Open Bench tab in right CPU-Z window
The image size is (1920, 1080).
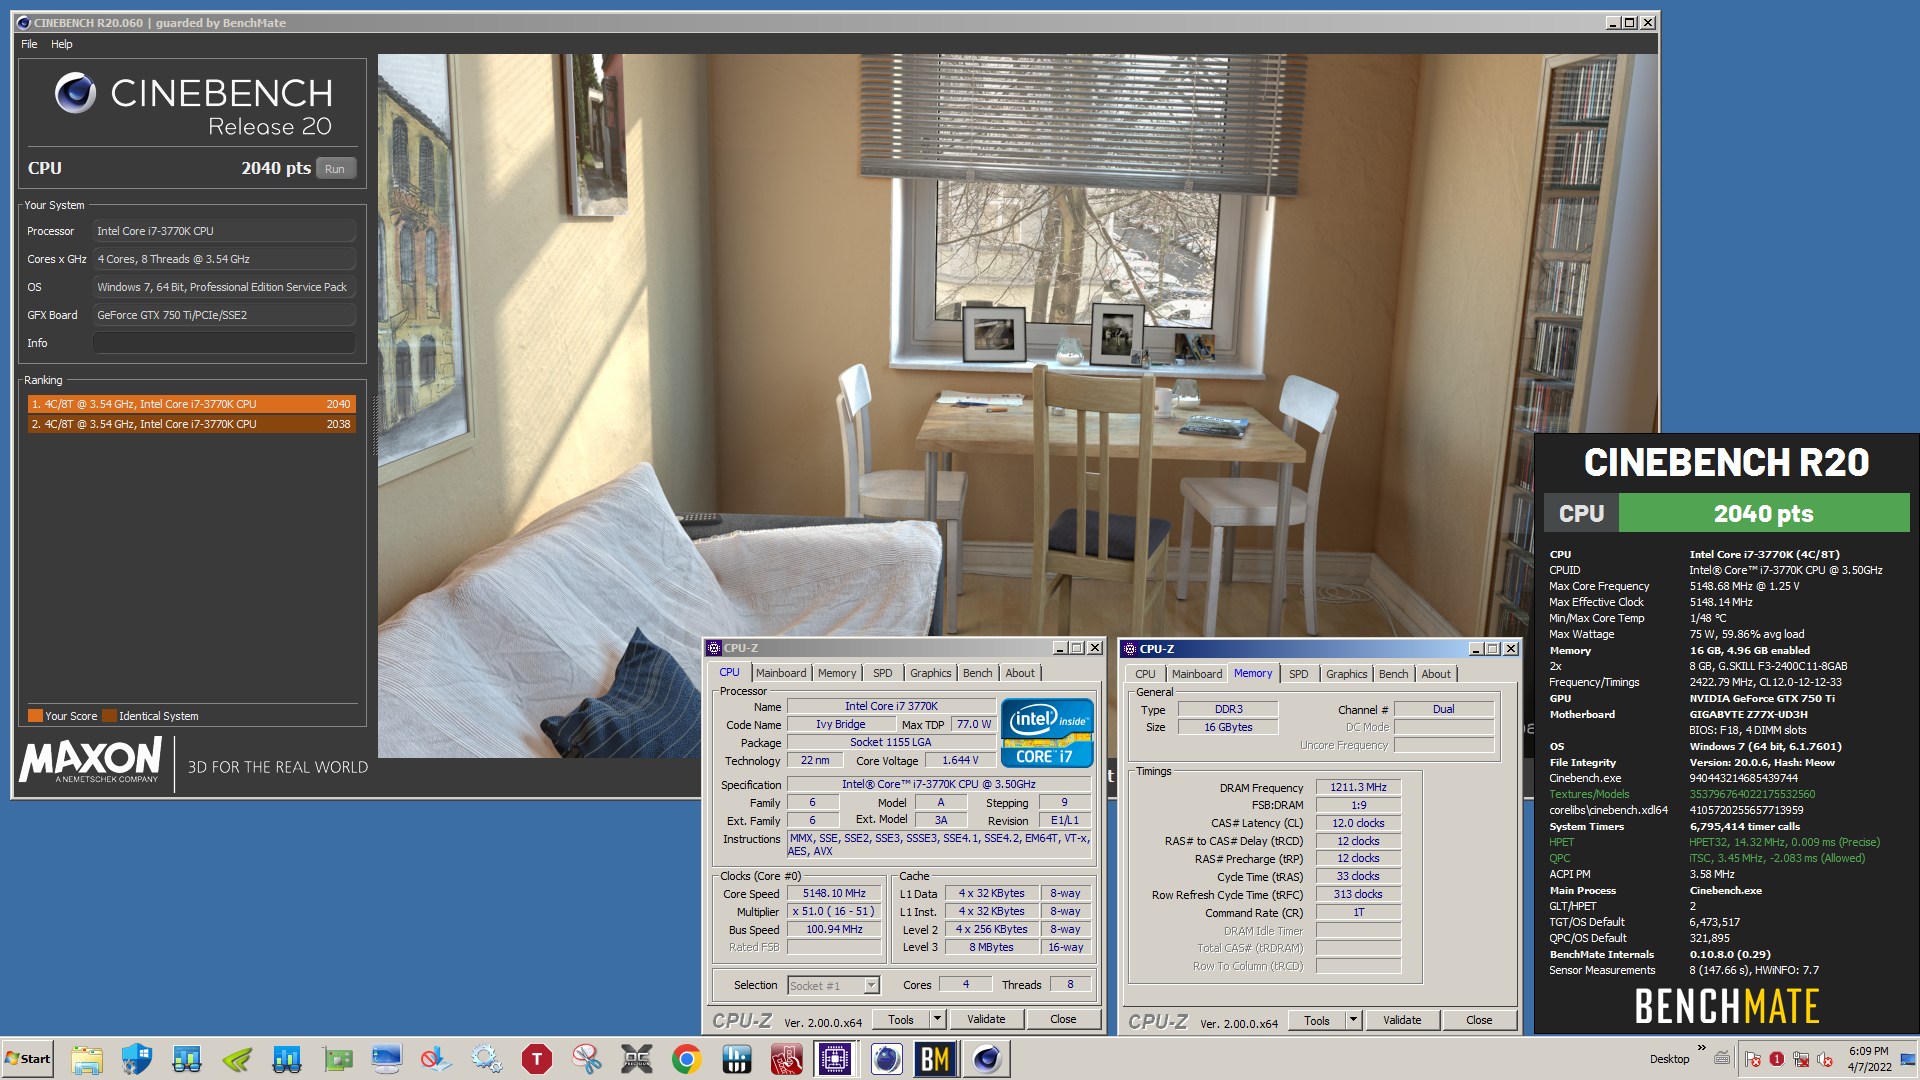1393,674
